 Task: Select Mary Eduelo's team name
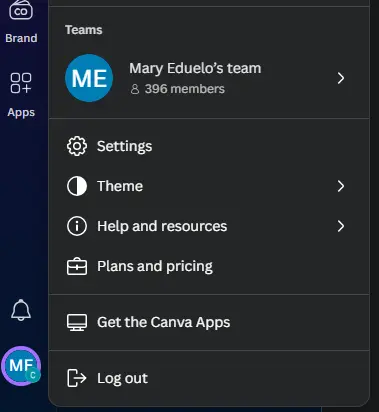[195, 69]
